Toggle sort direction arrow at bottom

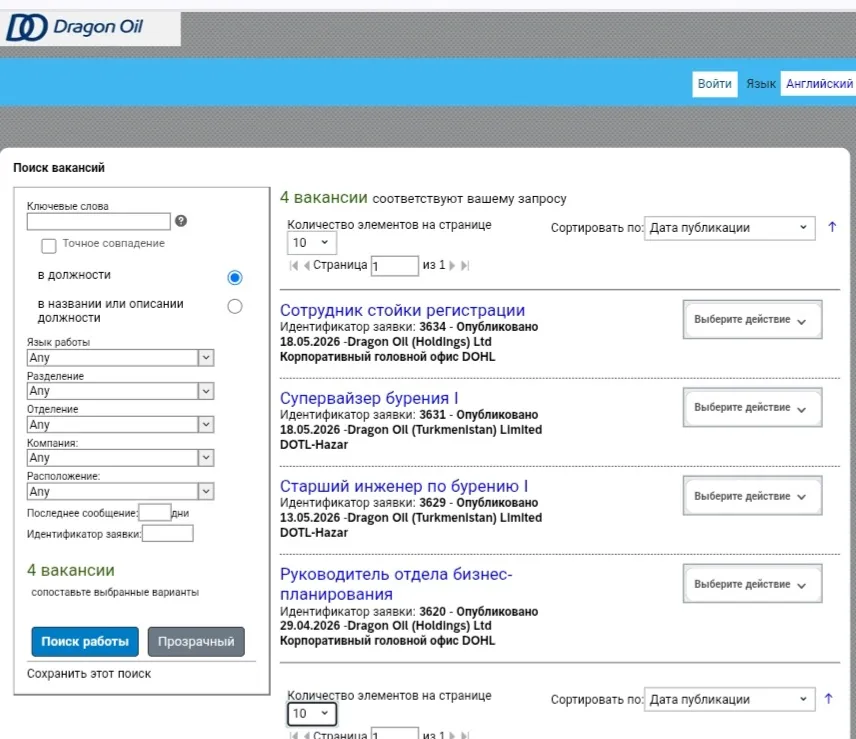pos(828,698)
